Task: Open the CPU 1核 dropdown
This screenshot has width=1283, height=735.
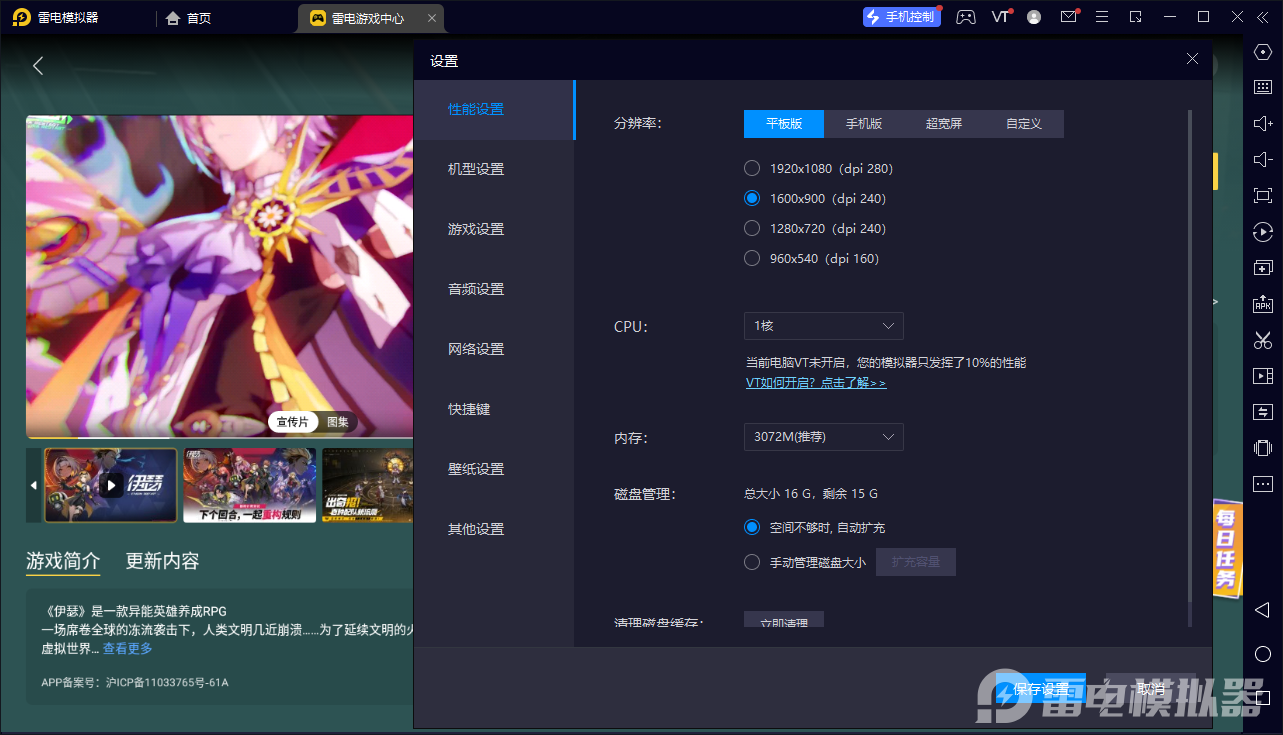Action: (x=823, y=326)
